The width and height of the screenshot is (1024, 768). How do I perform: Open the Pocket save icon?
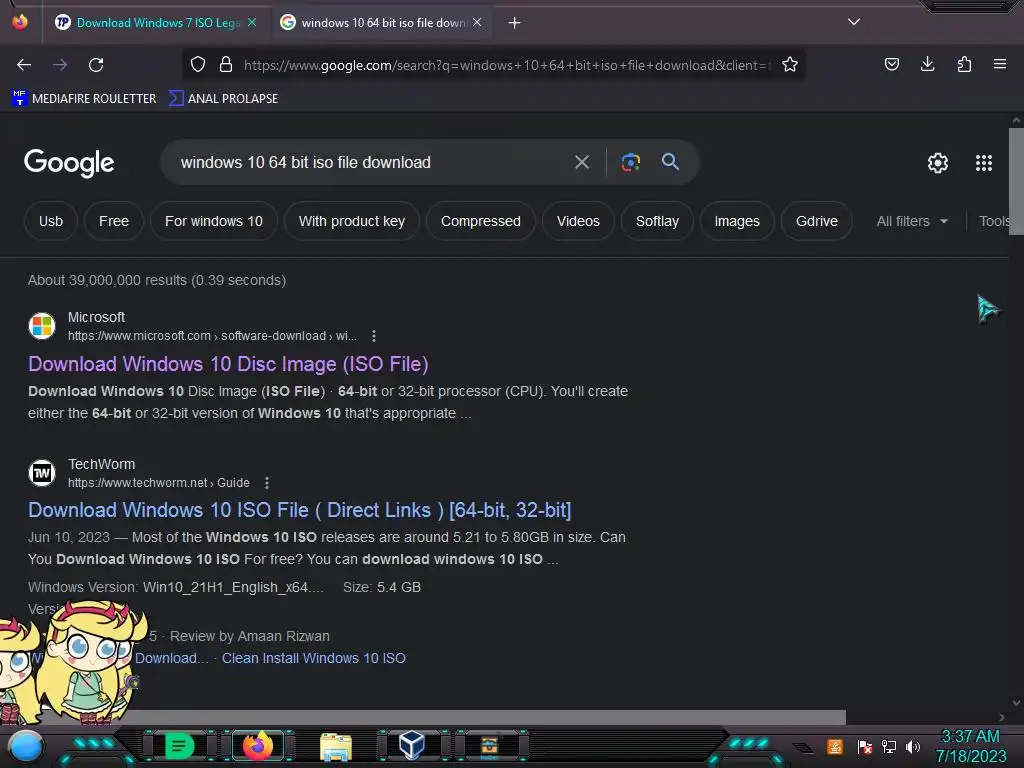891,64
